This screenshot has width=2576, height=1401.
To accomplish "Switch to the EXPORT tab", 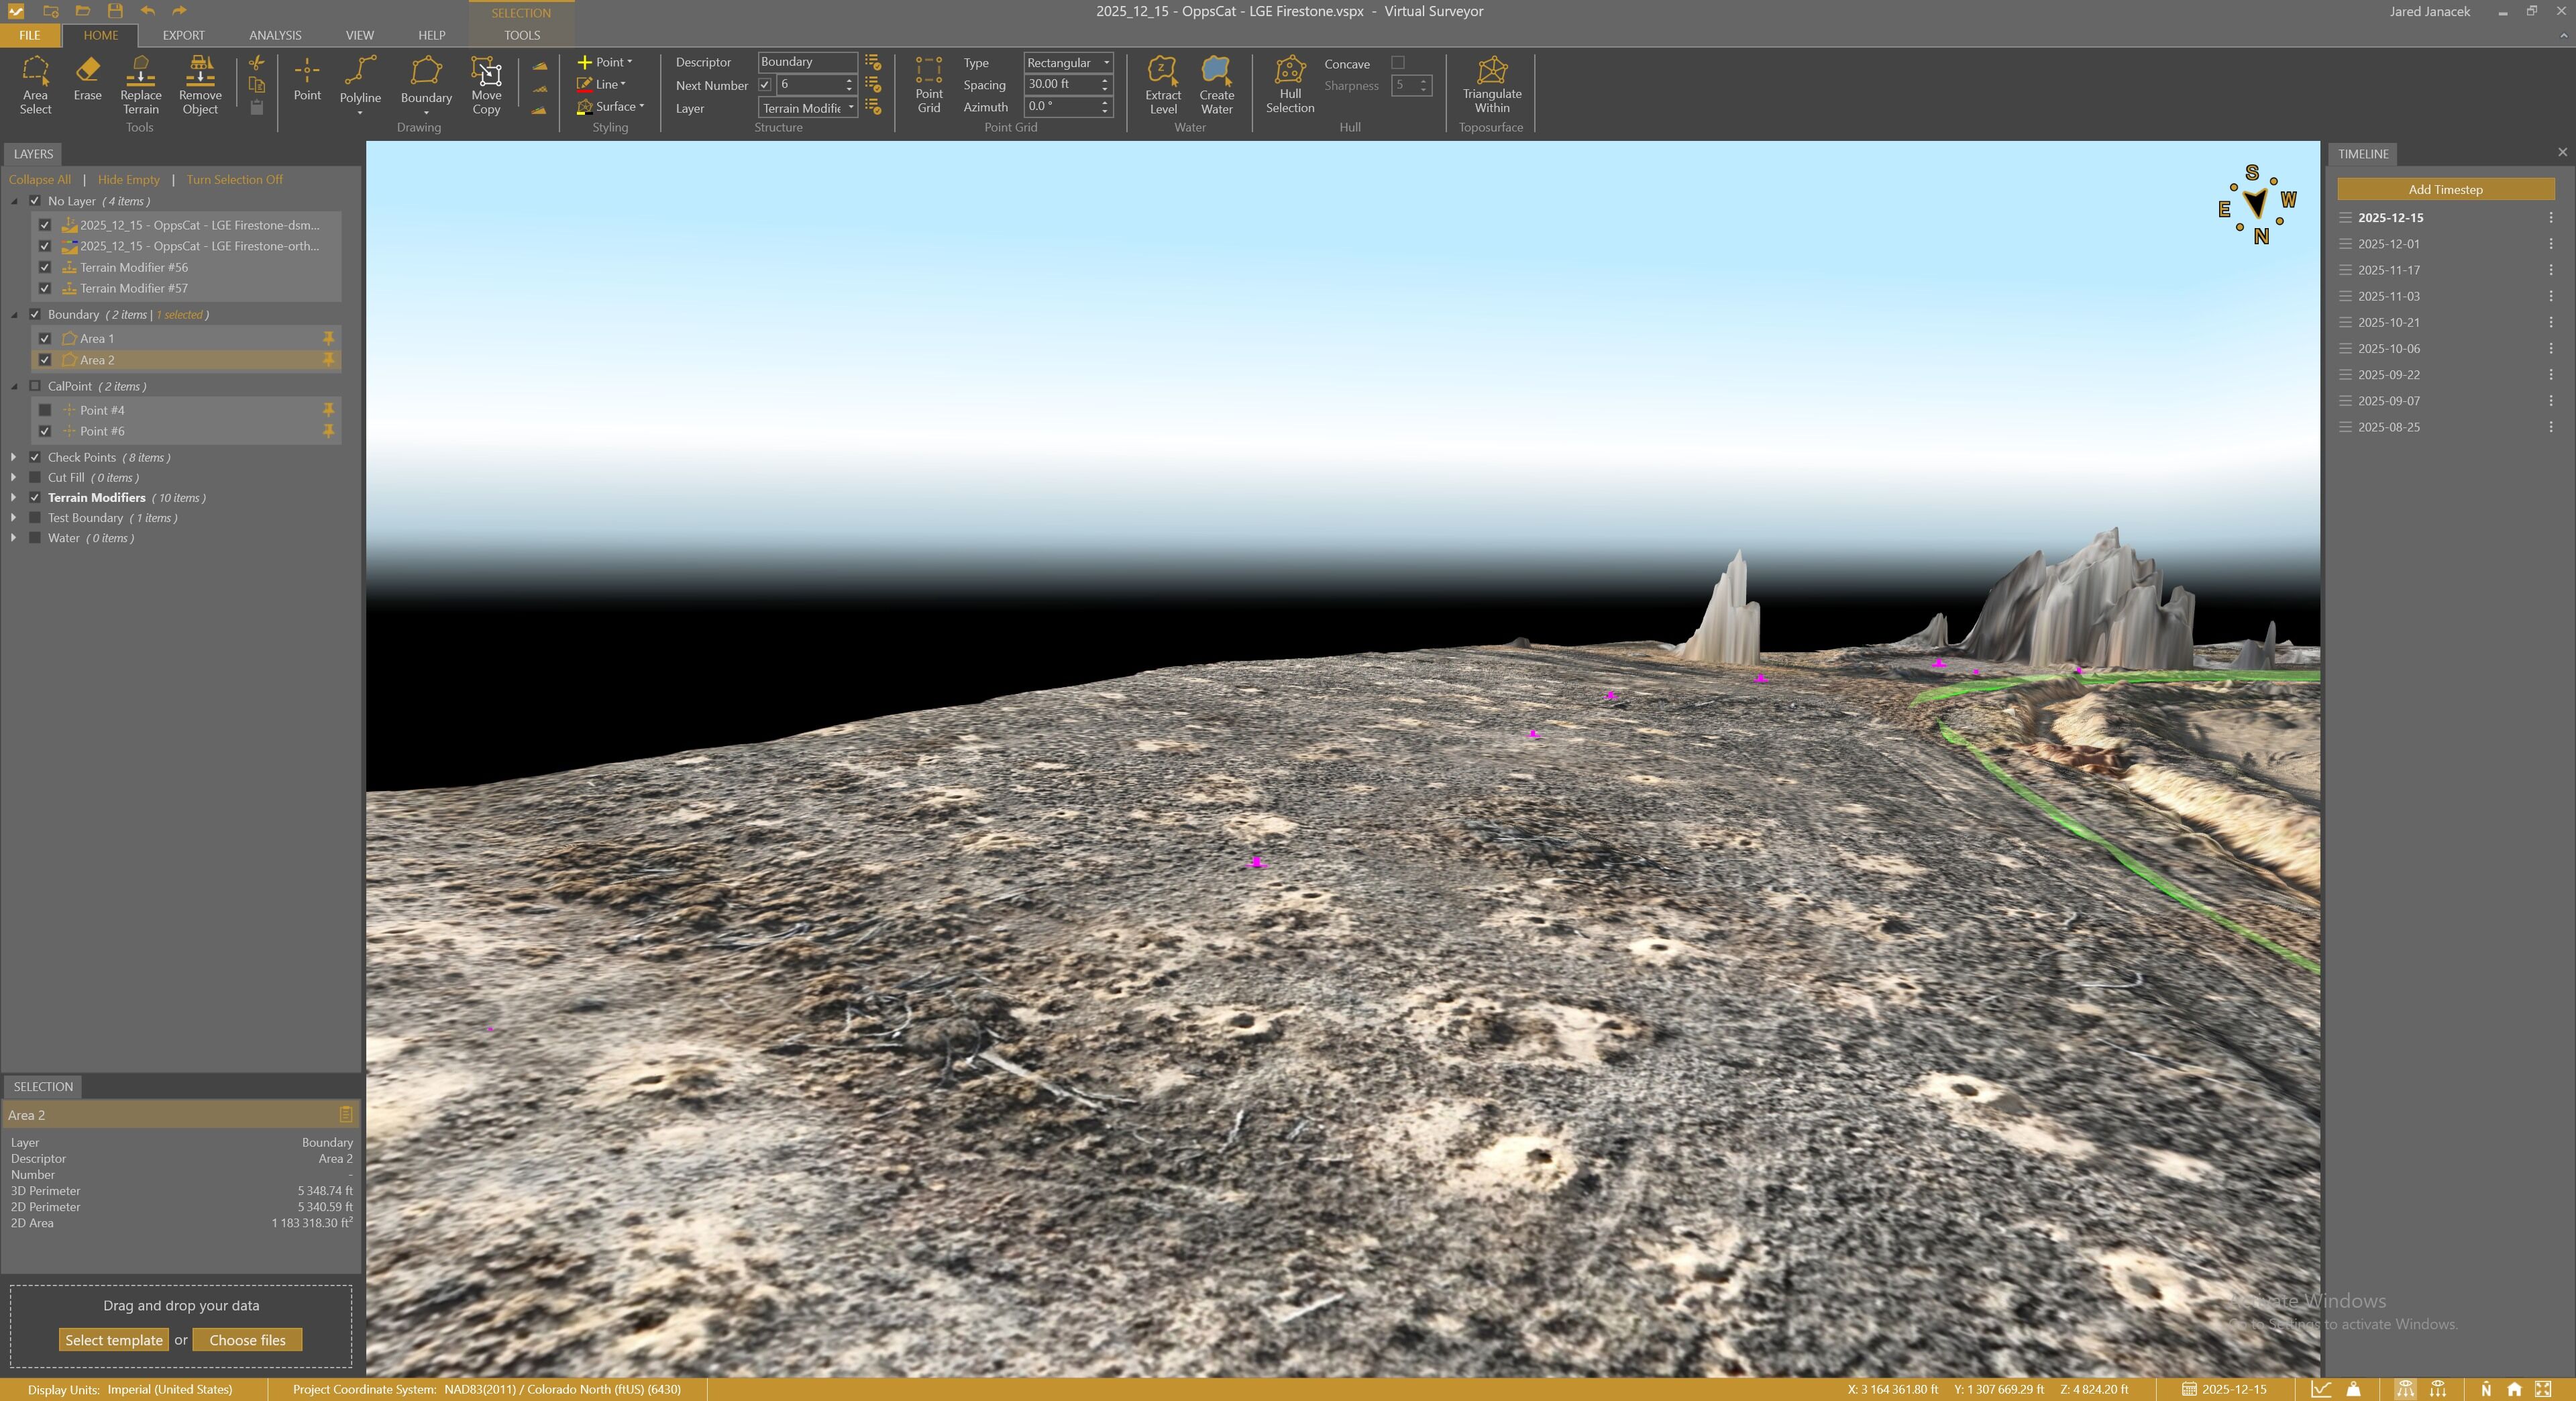I will coord(184,35).
